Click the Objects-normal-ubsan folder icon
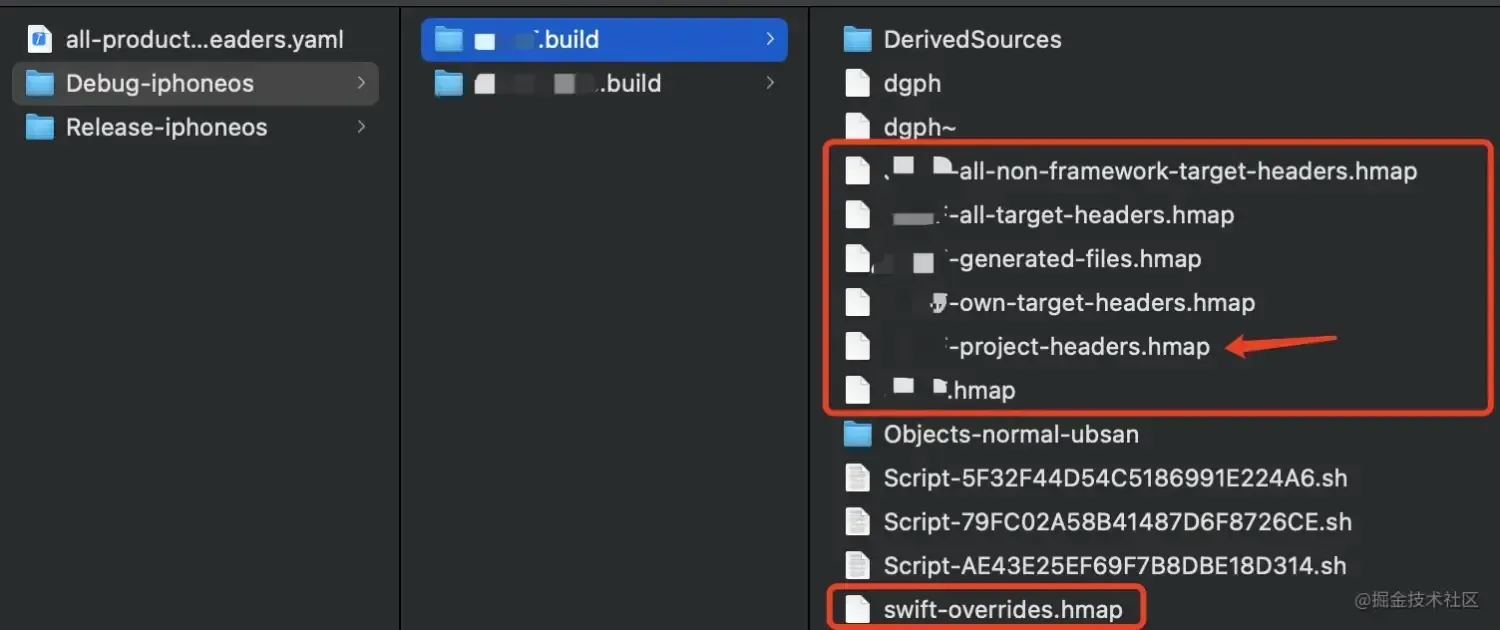The width and height of the screenshot is (1500, 630). pyautogui.click(x=857, y=434)
